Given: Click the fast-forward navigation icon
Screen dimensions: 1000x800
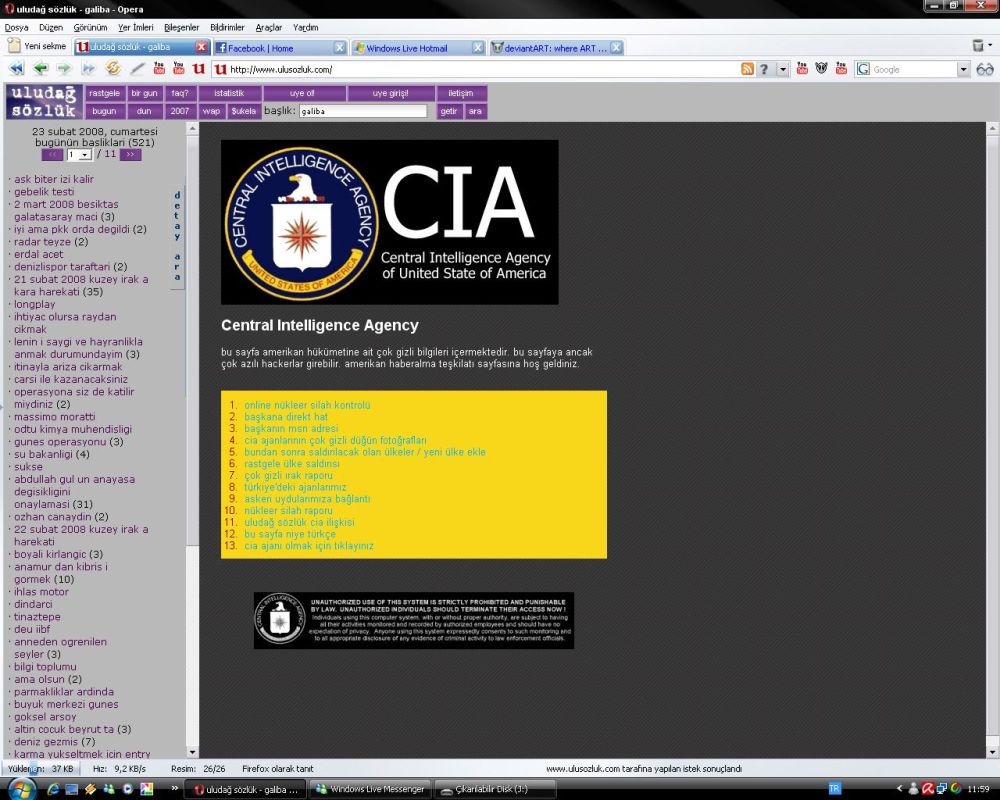Looking at the screenshot, I should tap(88, 69).
